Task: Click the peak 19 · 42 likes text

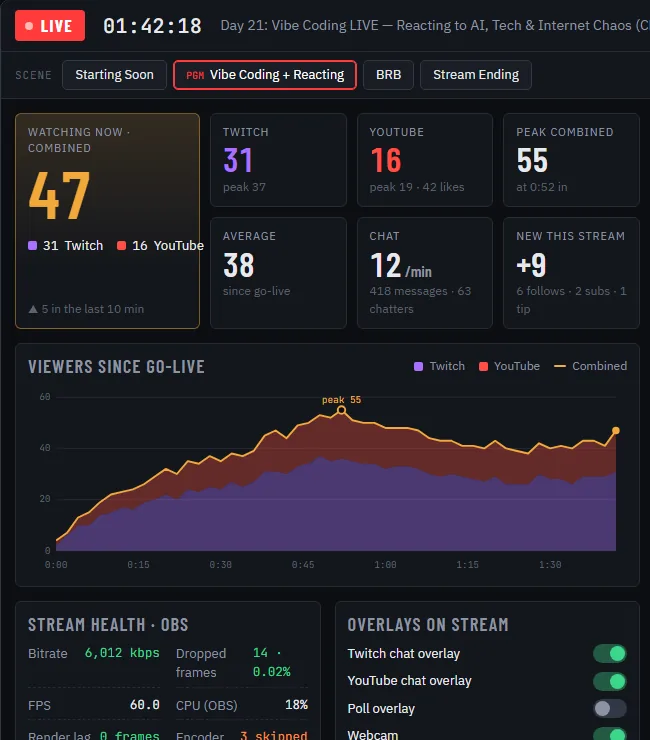Action: click(417, 187)
